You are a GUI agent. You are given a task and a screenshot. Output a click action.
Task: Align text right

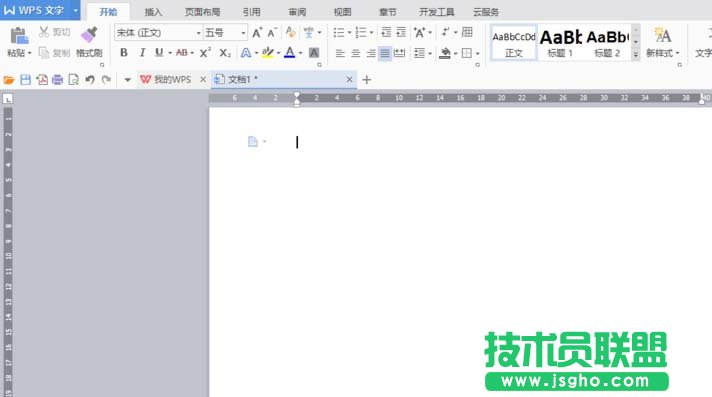[x=371, y=54]
